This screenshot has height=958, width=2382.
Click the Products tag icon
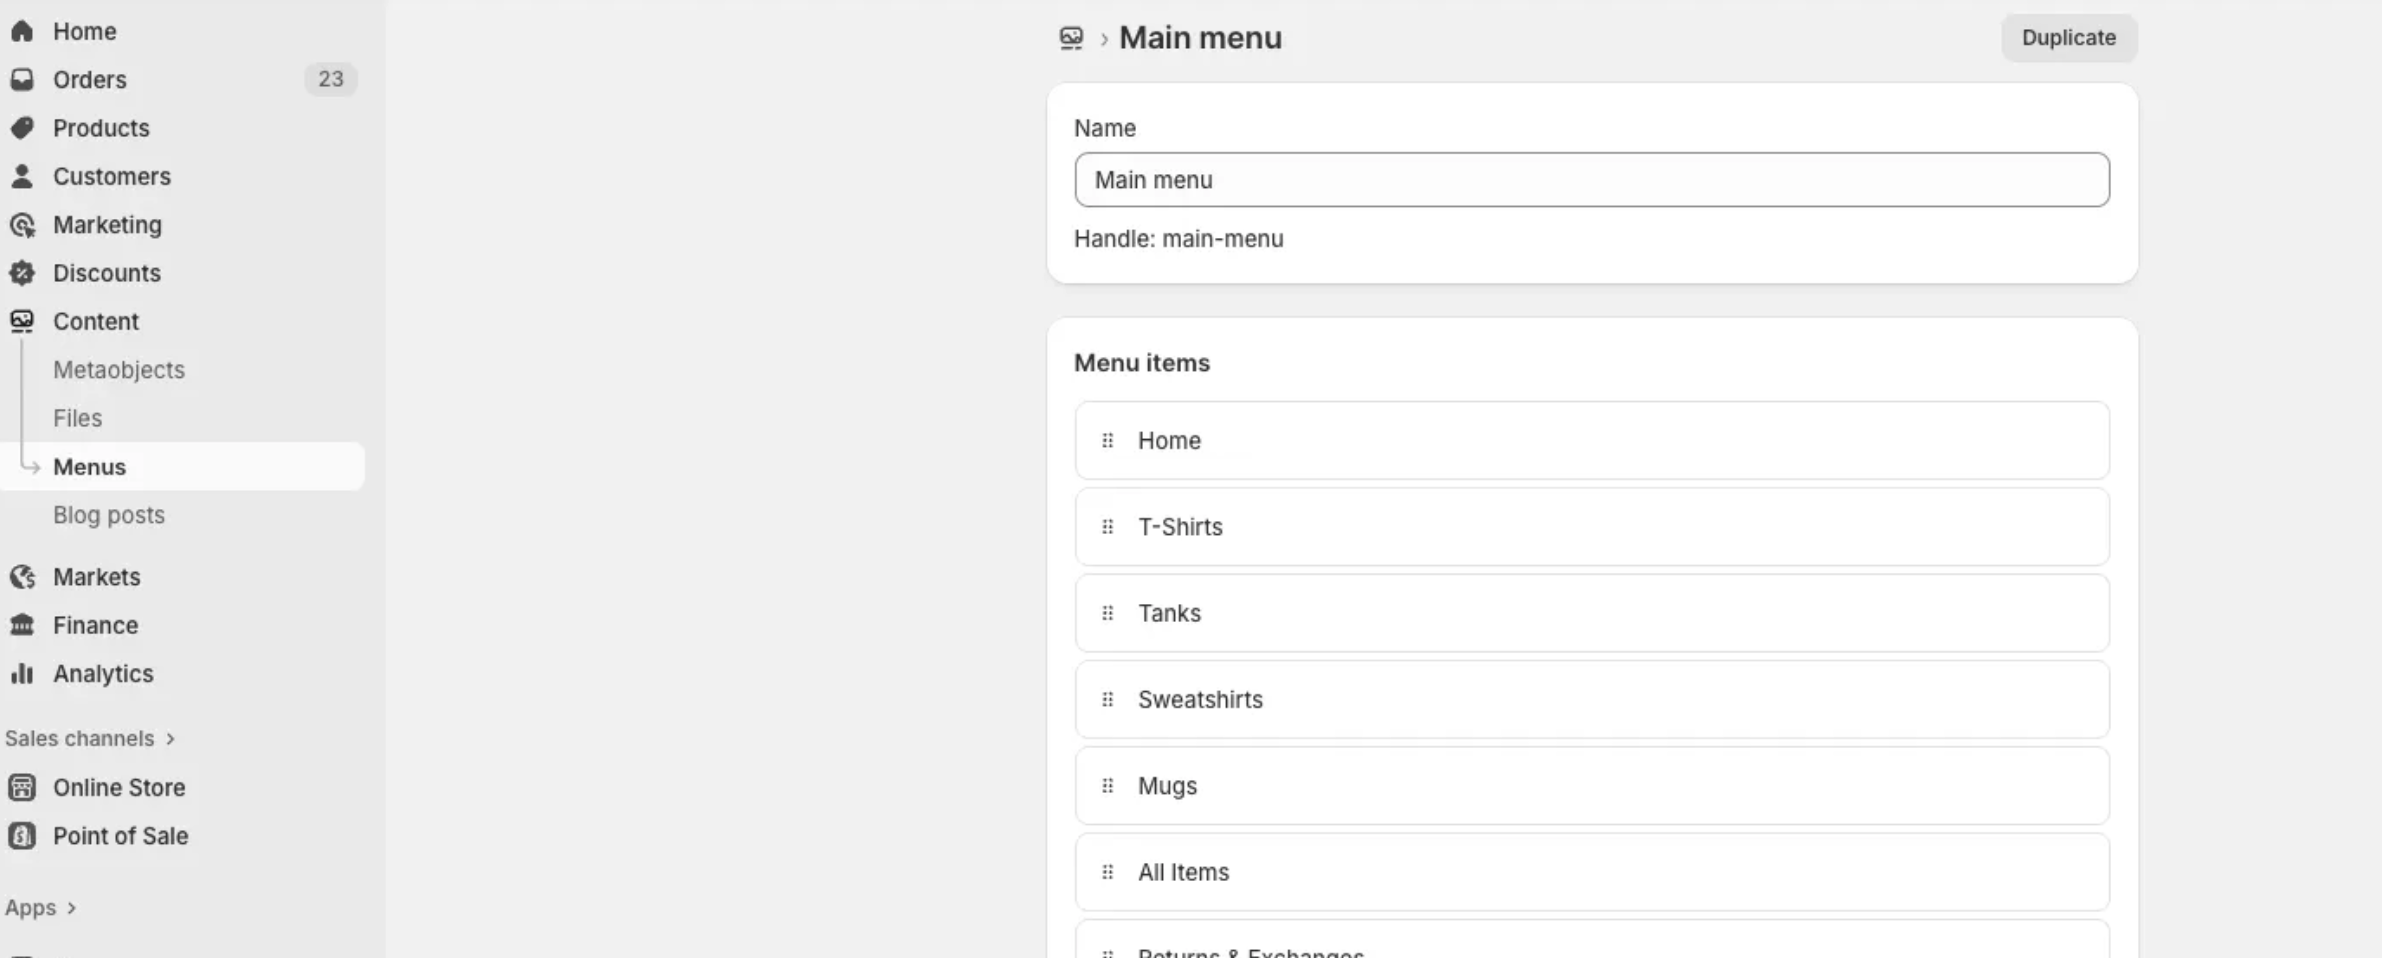pos(22,128)
